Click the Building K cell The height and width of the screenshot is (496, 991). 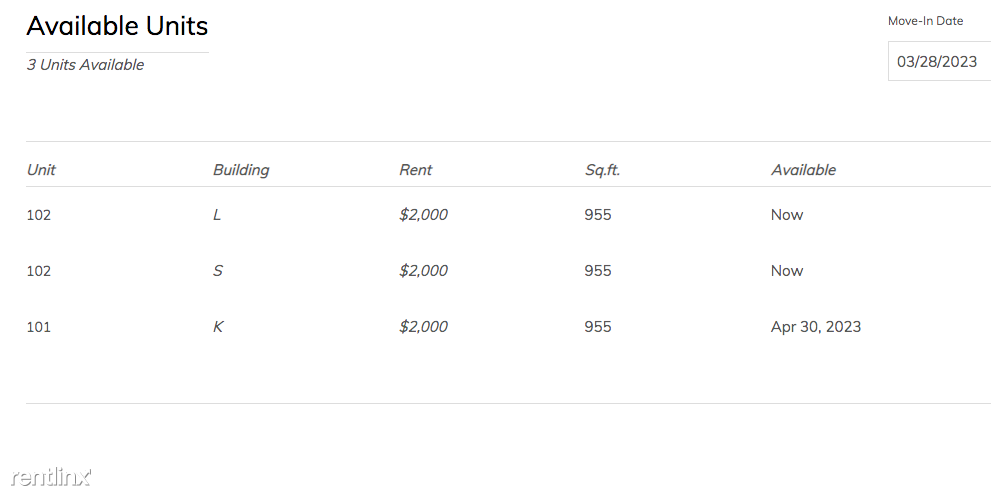(x=218, y=327)
